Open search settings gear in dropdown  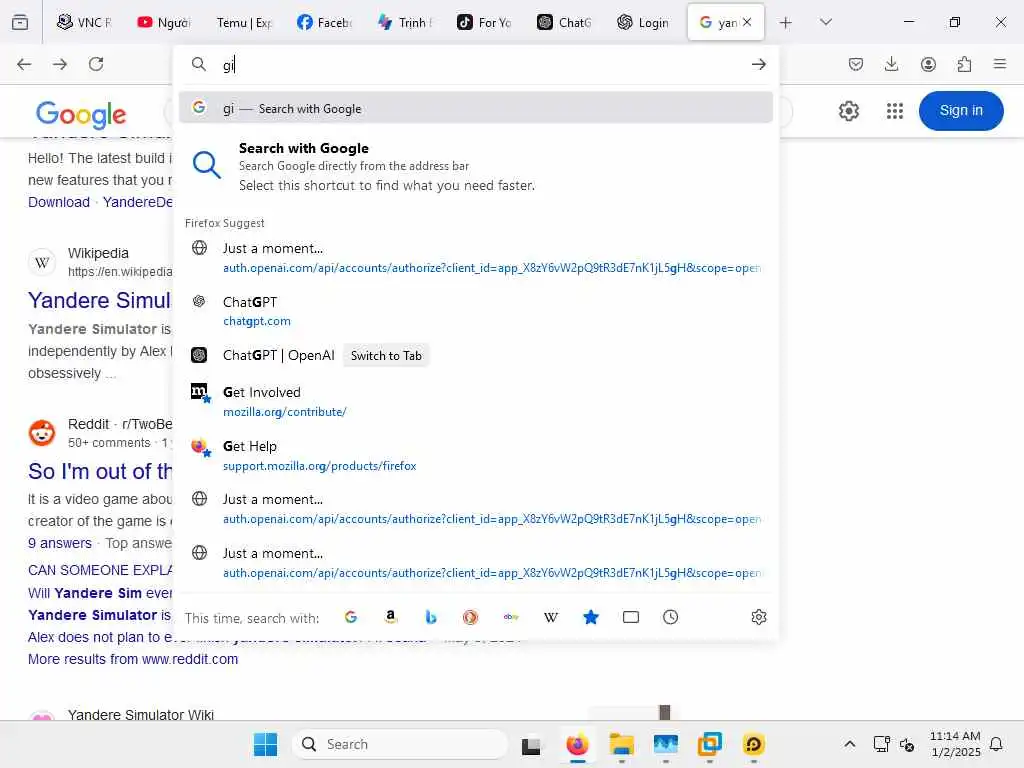758,617
